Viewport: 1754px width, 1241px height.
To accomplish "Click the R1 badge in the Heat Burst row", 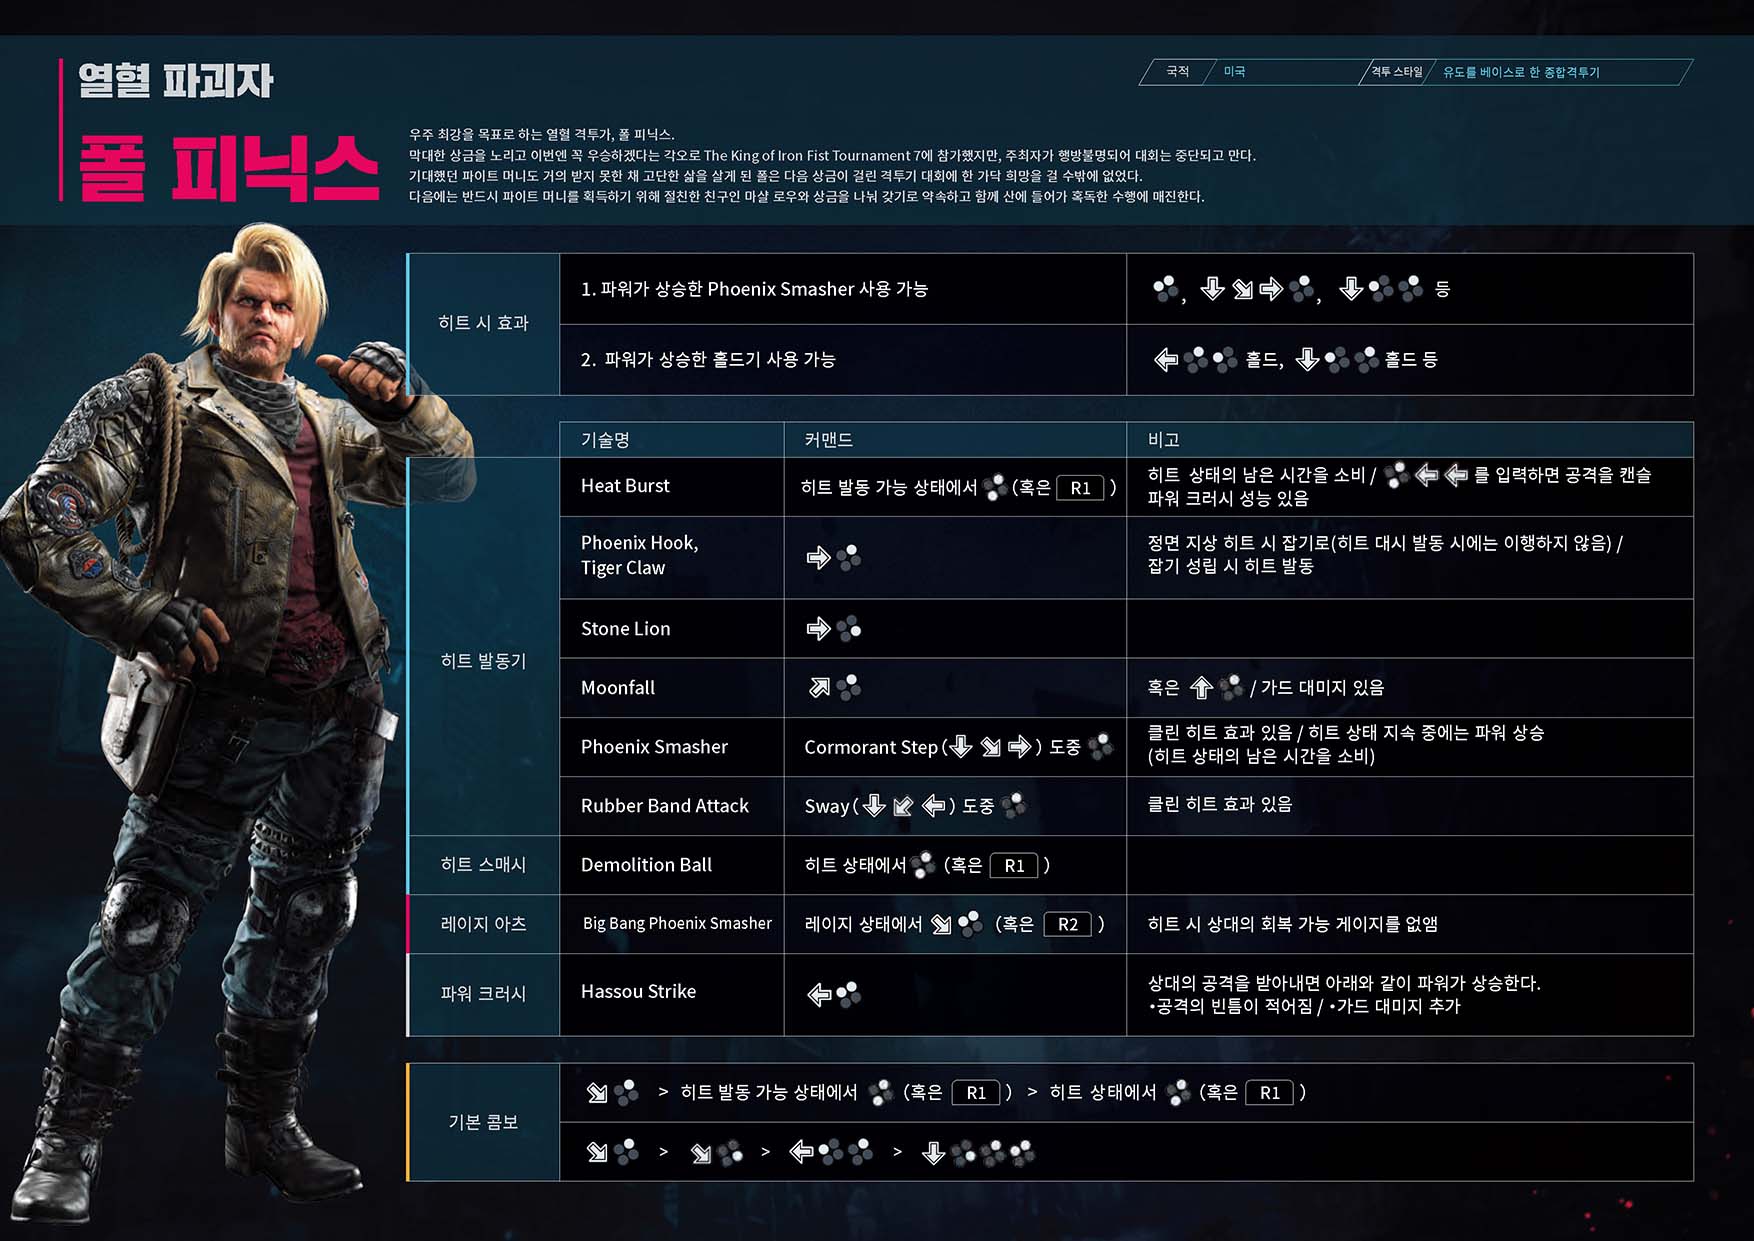I will coord(1080,488).
